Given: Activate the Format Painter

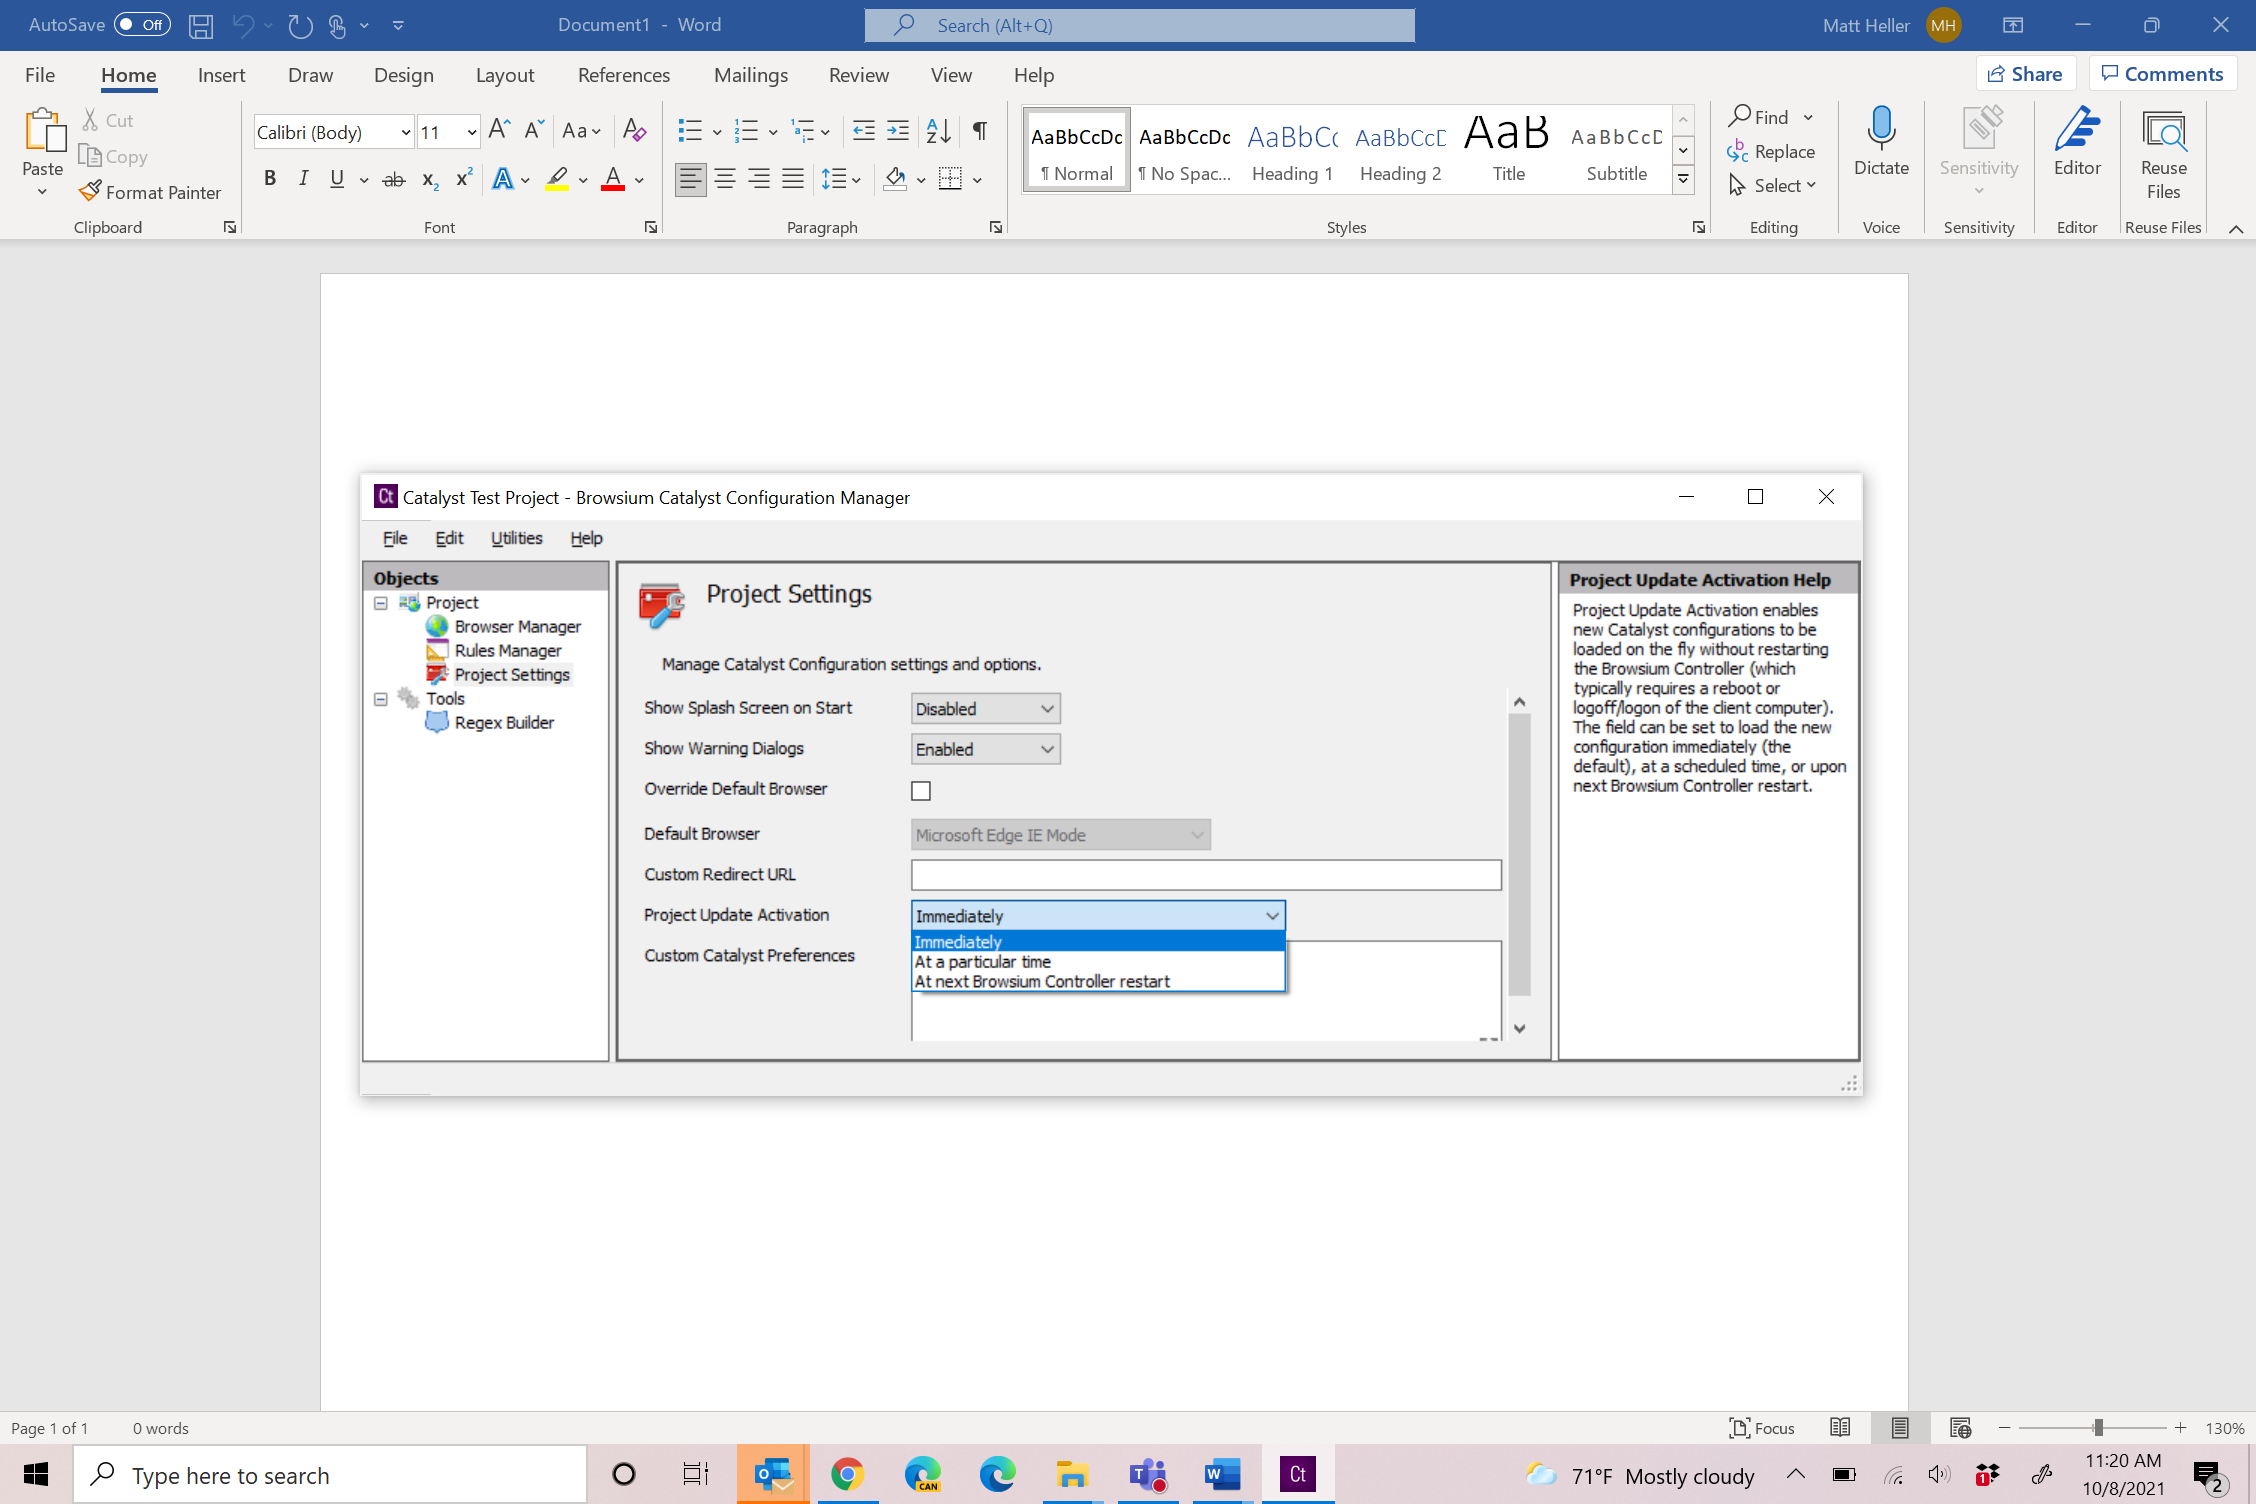Looking at the screenshot, I should [151, 192].
